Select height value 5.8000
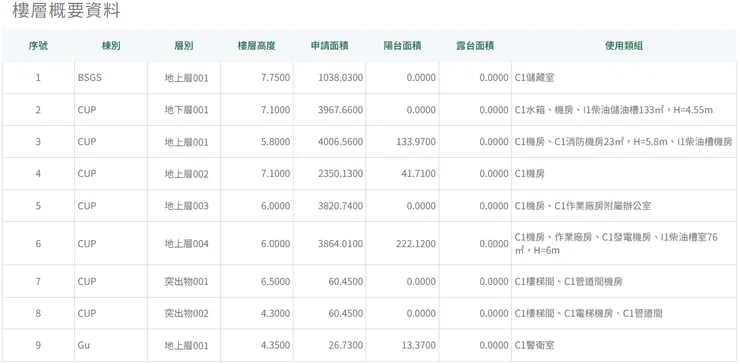The image size is (740, 364). coord(276,142)
